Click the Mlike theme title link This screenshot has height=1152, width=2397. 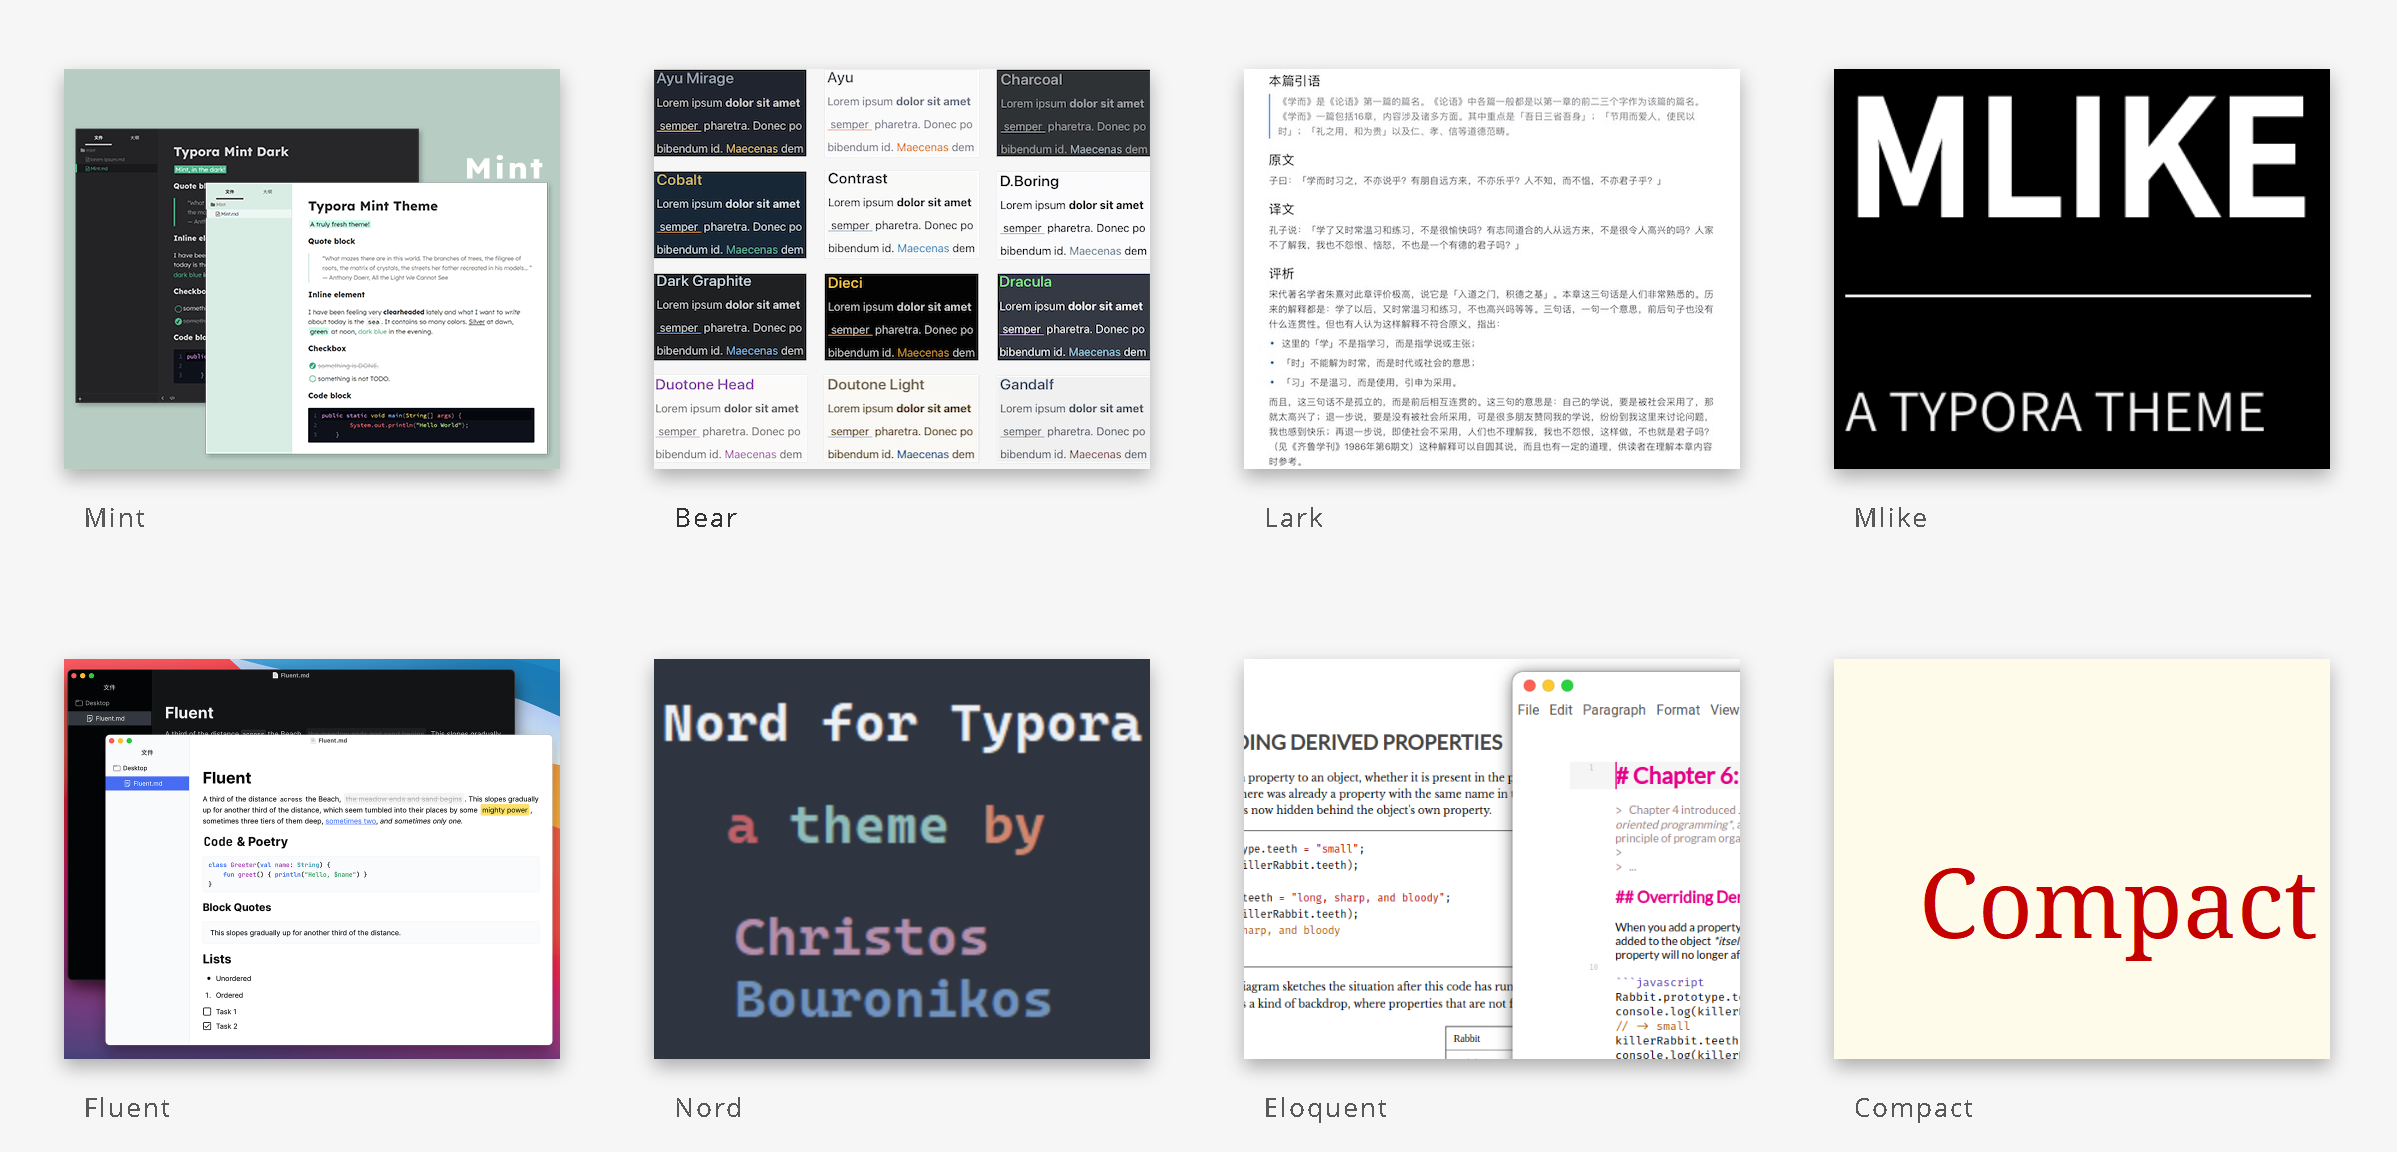tap(1890, 518)
